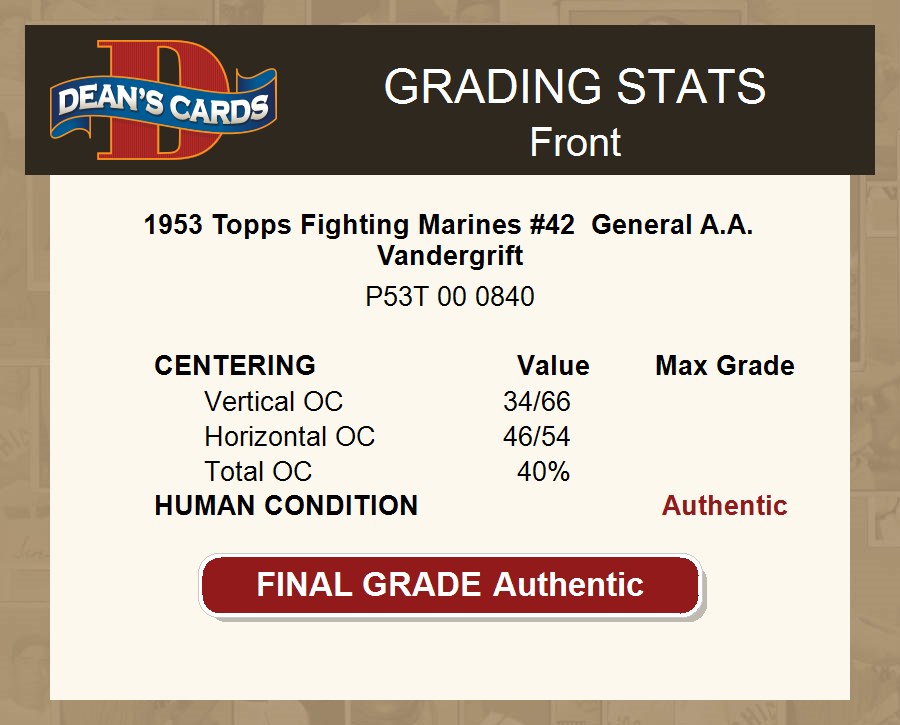Click the Value column header
The width and height of the screenshot is (900, 725).
coord(552,366)
